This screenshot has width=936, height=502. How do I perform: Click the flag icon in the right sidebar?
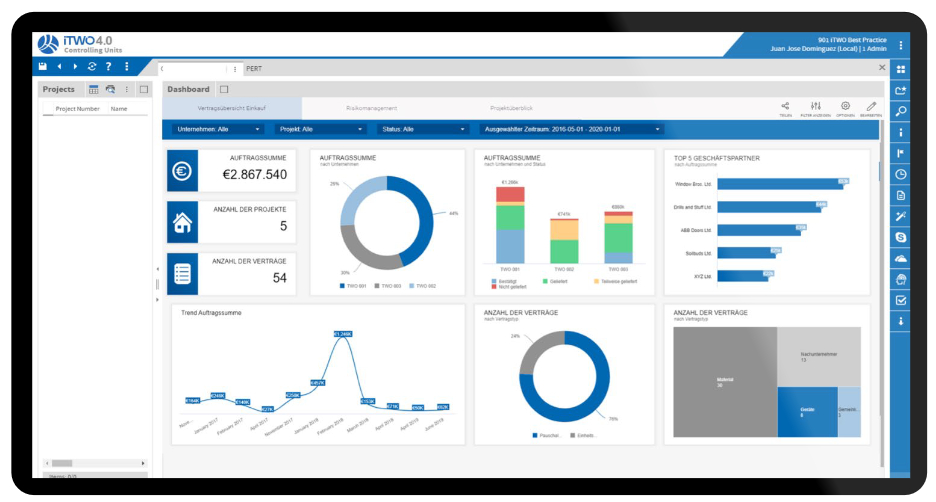point(901,153)
